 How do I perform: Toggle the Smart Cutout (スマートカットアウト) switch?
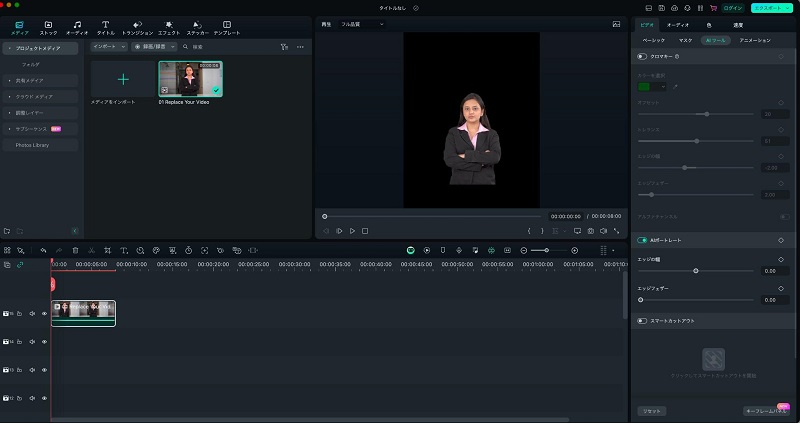pyautogui.click(x=642, y=321)
